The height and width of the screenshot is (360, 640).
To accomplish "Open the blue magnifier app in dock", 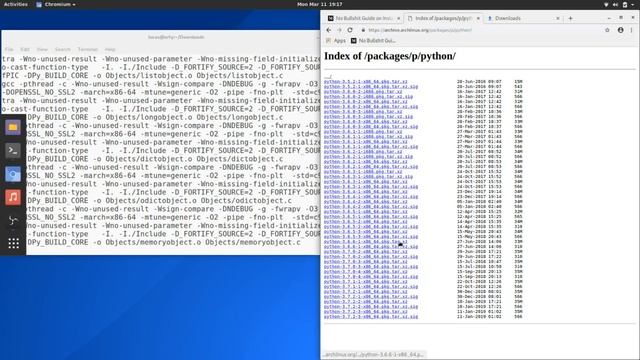I will click(x=13, y=174).
